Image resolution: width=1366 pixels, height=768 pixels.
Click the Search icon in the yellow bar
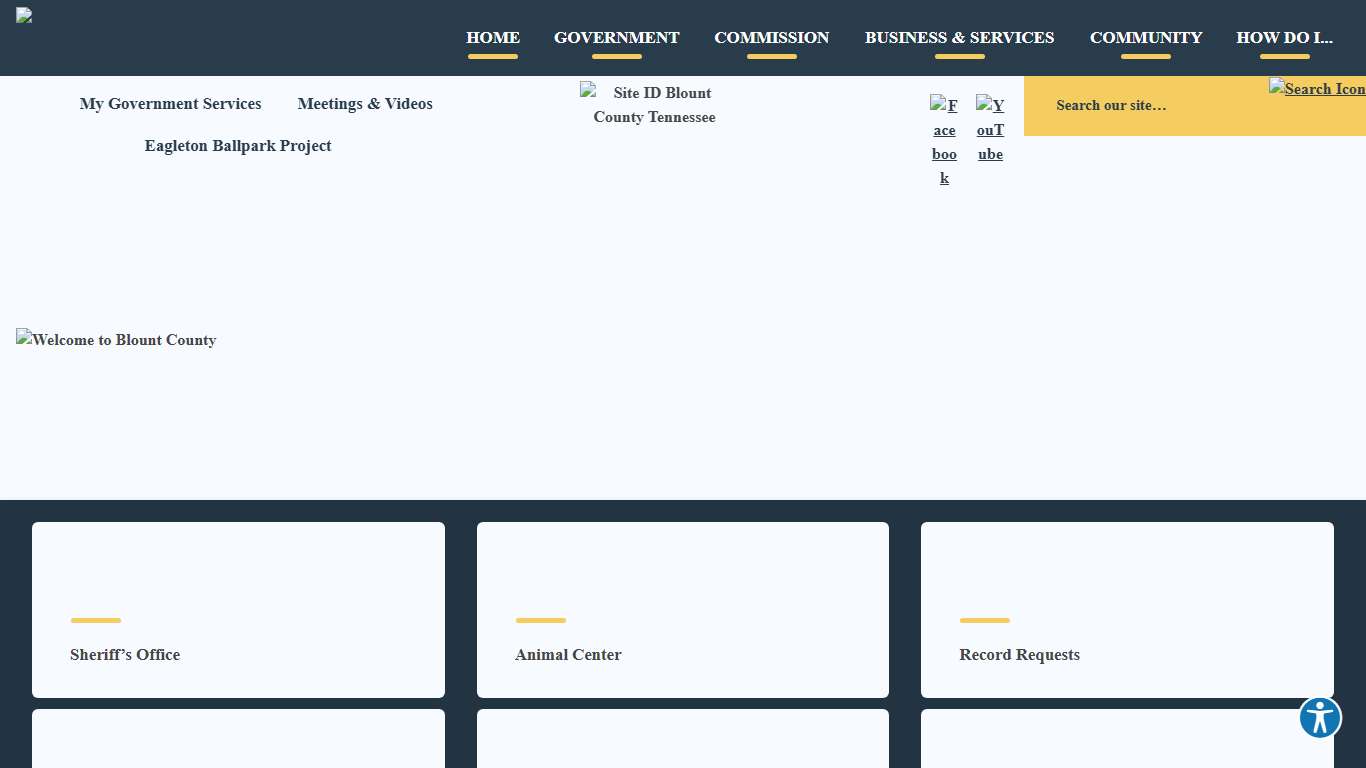point(1317,88)
